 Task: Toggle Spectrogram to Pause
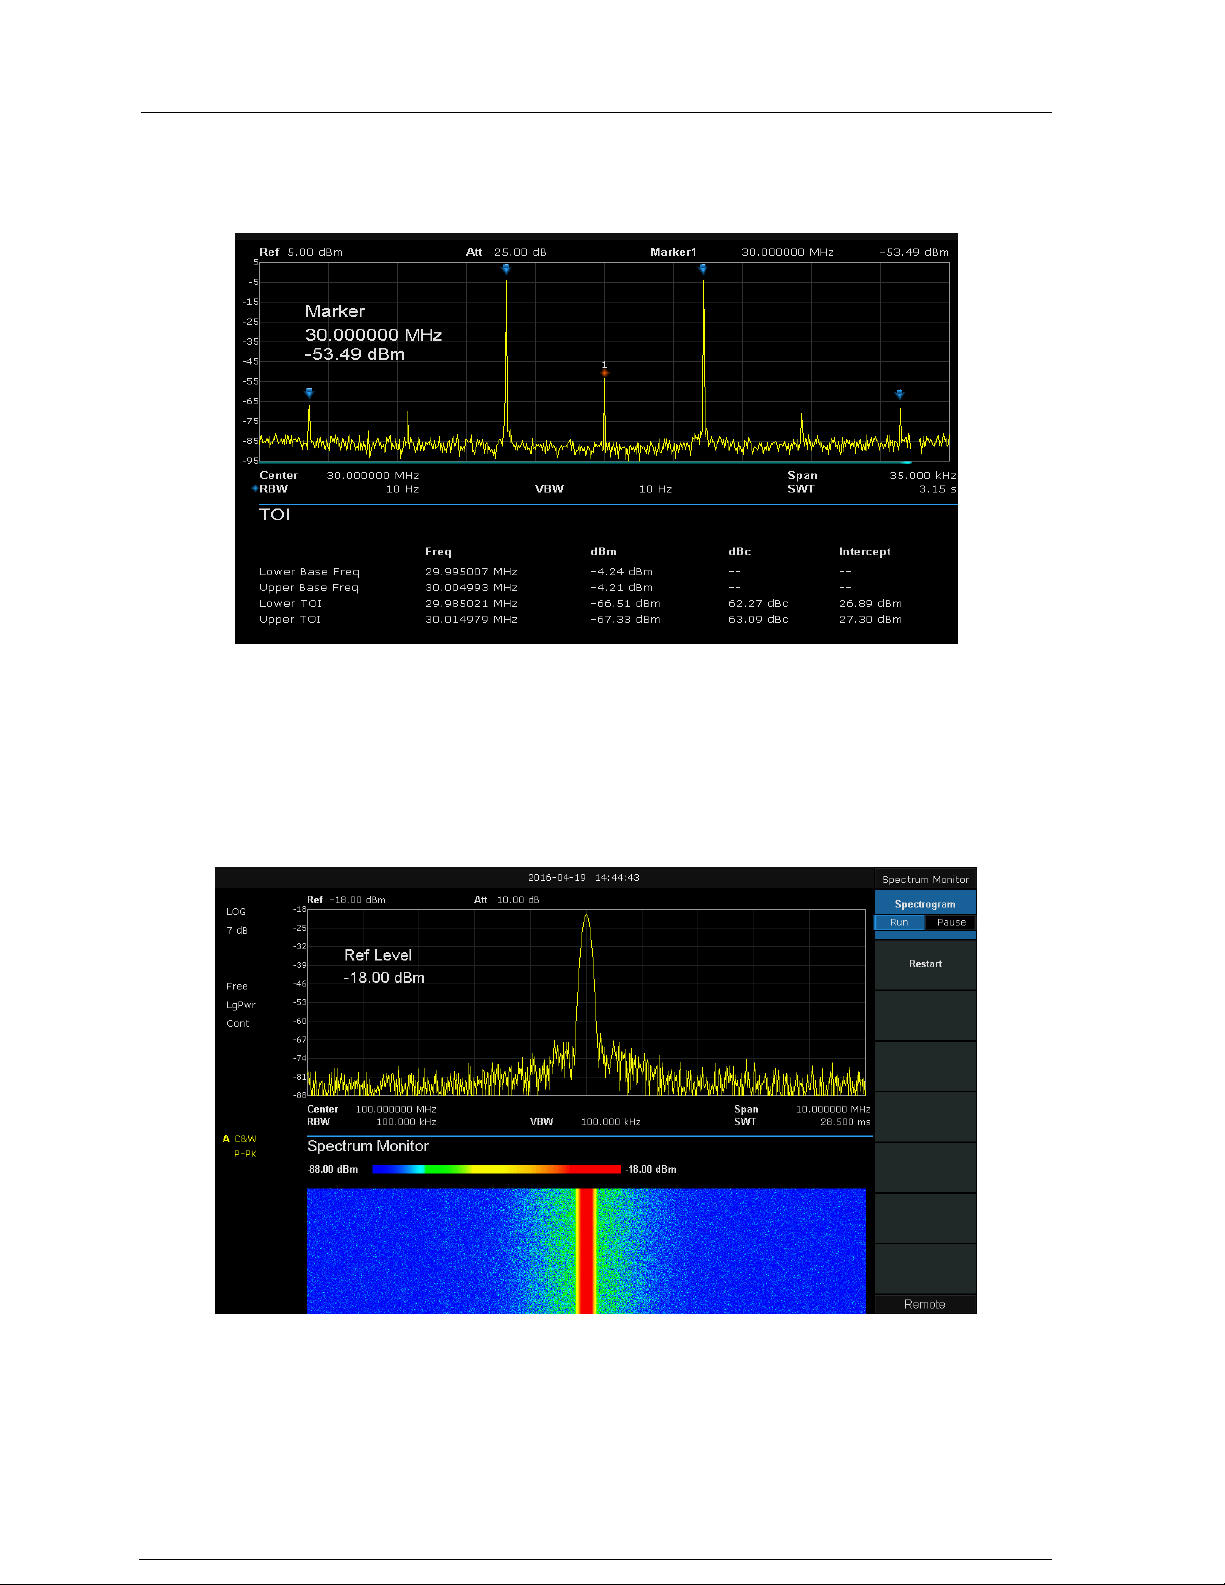click(x=951, y=922)
